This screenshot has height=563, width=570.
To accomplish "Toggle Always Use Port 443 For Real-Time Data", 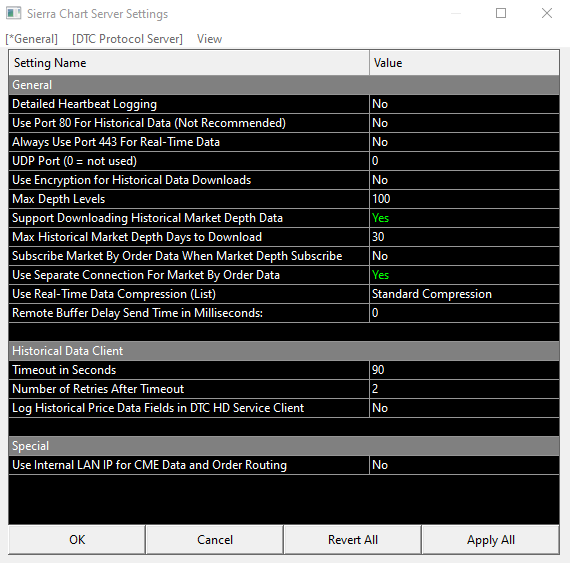I will [464, 142].
